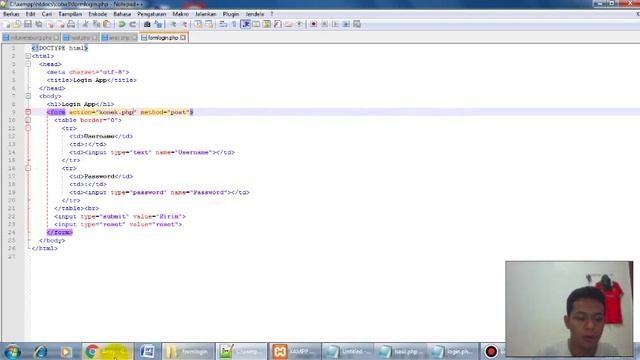Open the formlogin folder taskbar button
The width and height of the screenshot is (640, 360).
point(188,351)
